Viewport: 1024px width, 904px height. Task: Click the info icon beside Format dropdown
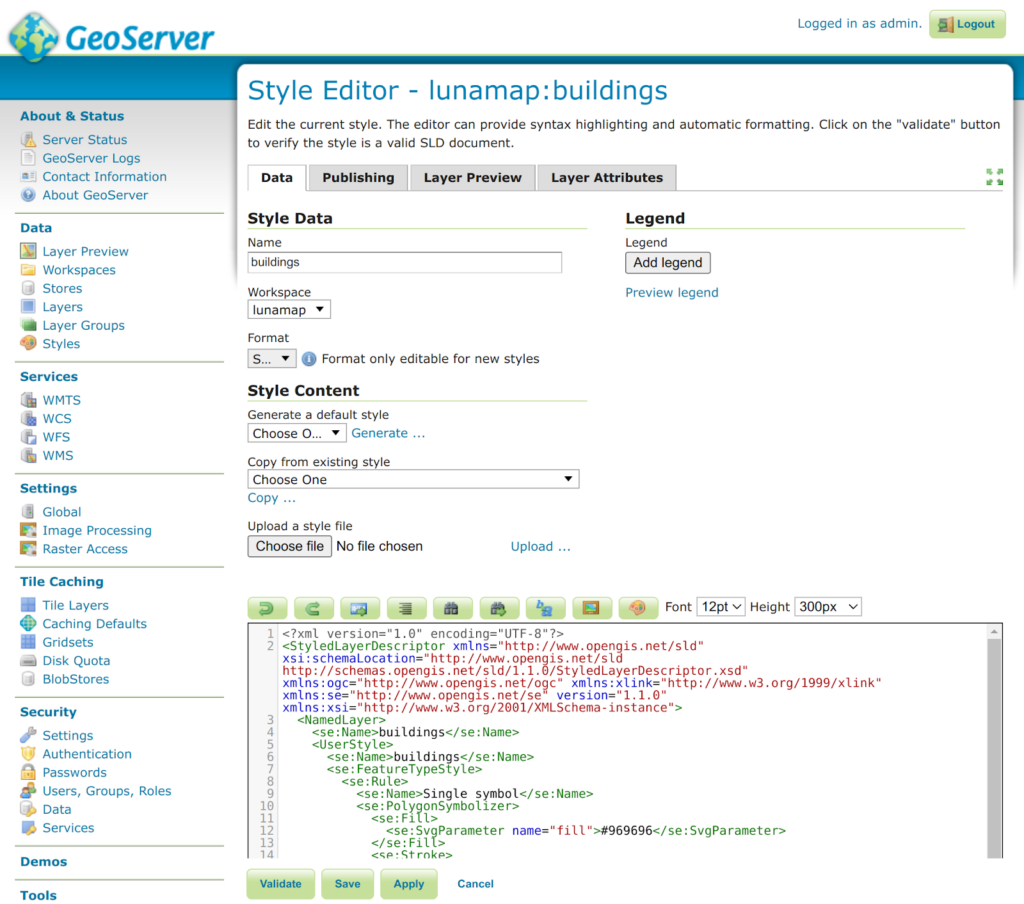[309, 359]
